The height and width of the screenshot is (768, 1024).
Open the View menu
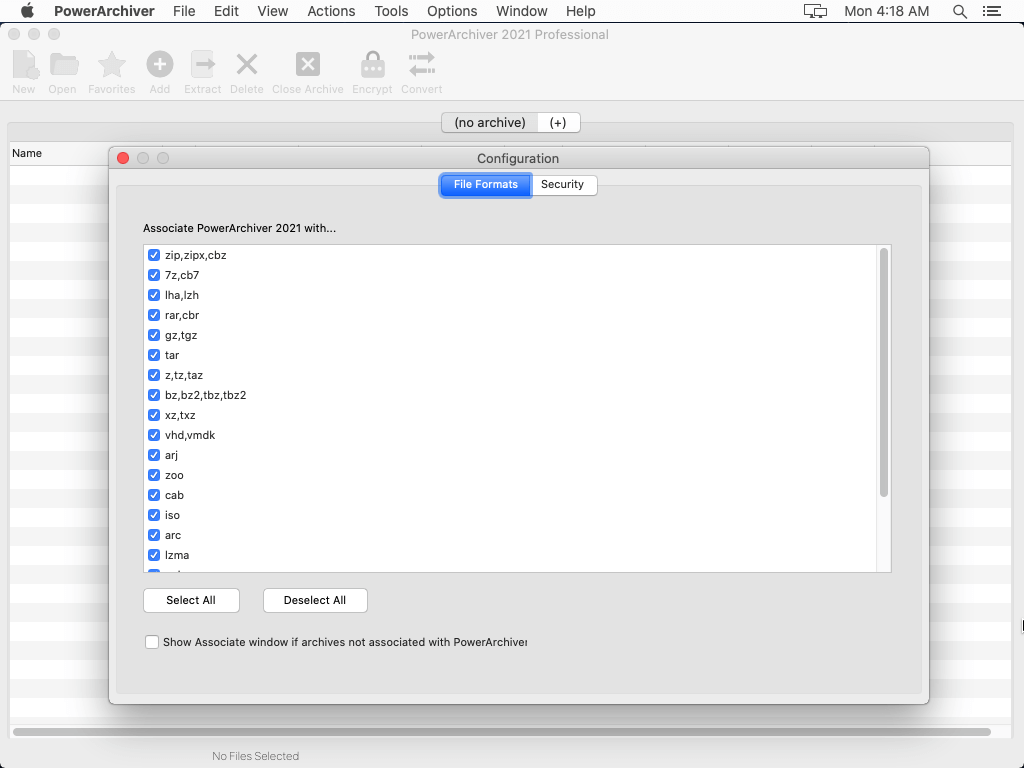pos(272,11)
